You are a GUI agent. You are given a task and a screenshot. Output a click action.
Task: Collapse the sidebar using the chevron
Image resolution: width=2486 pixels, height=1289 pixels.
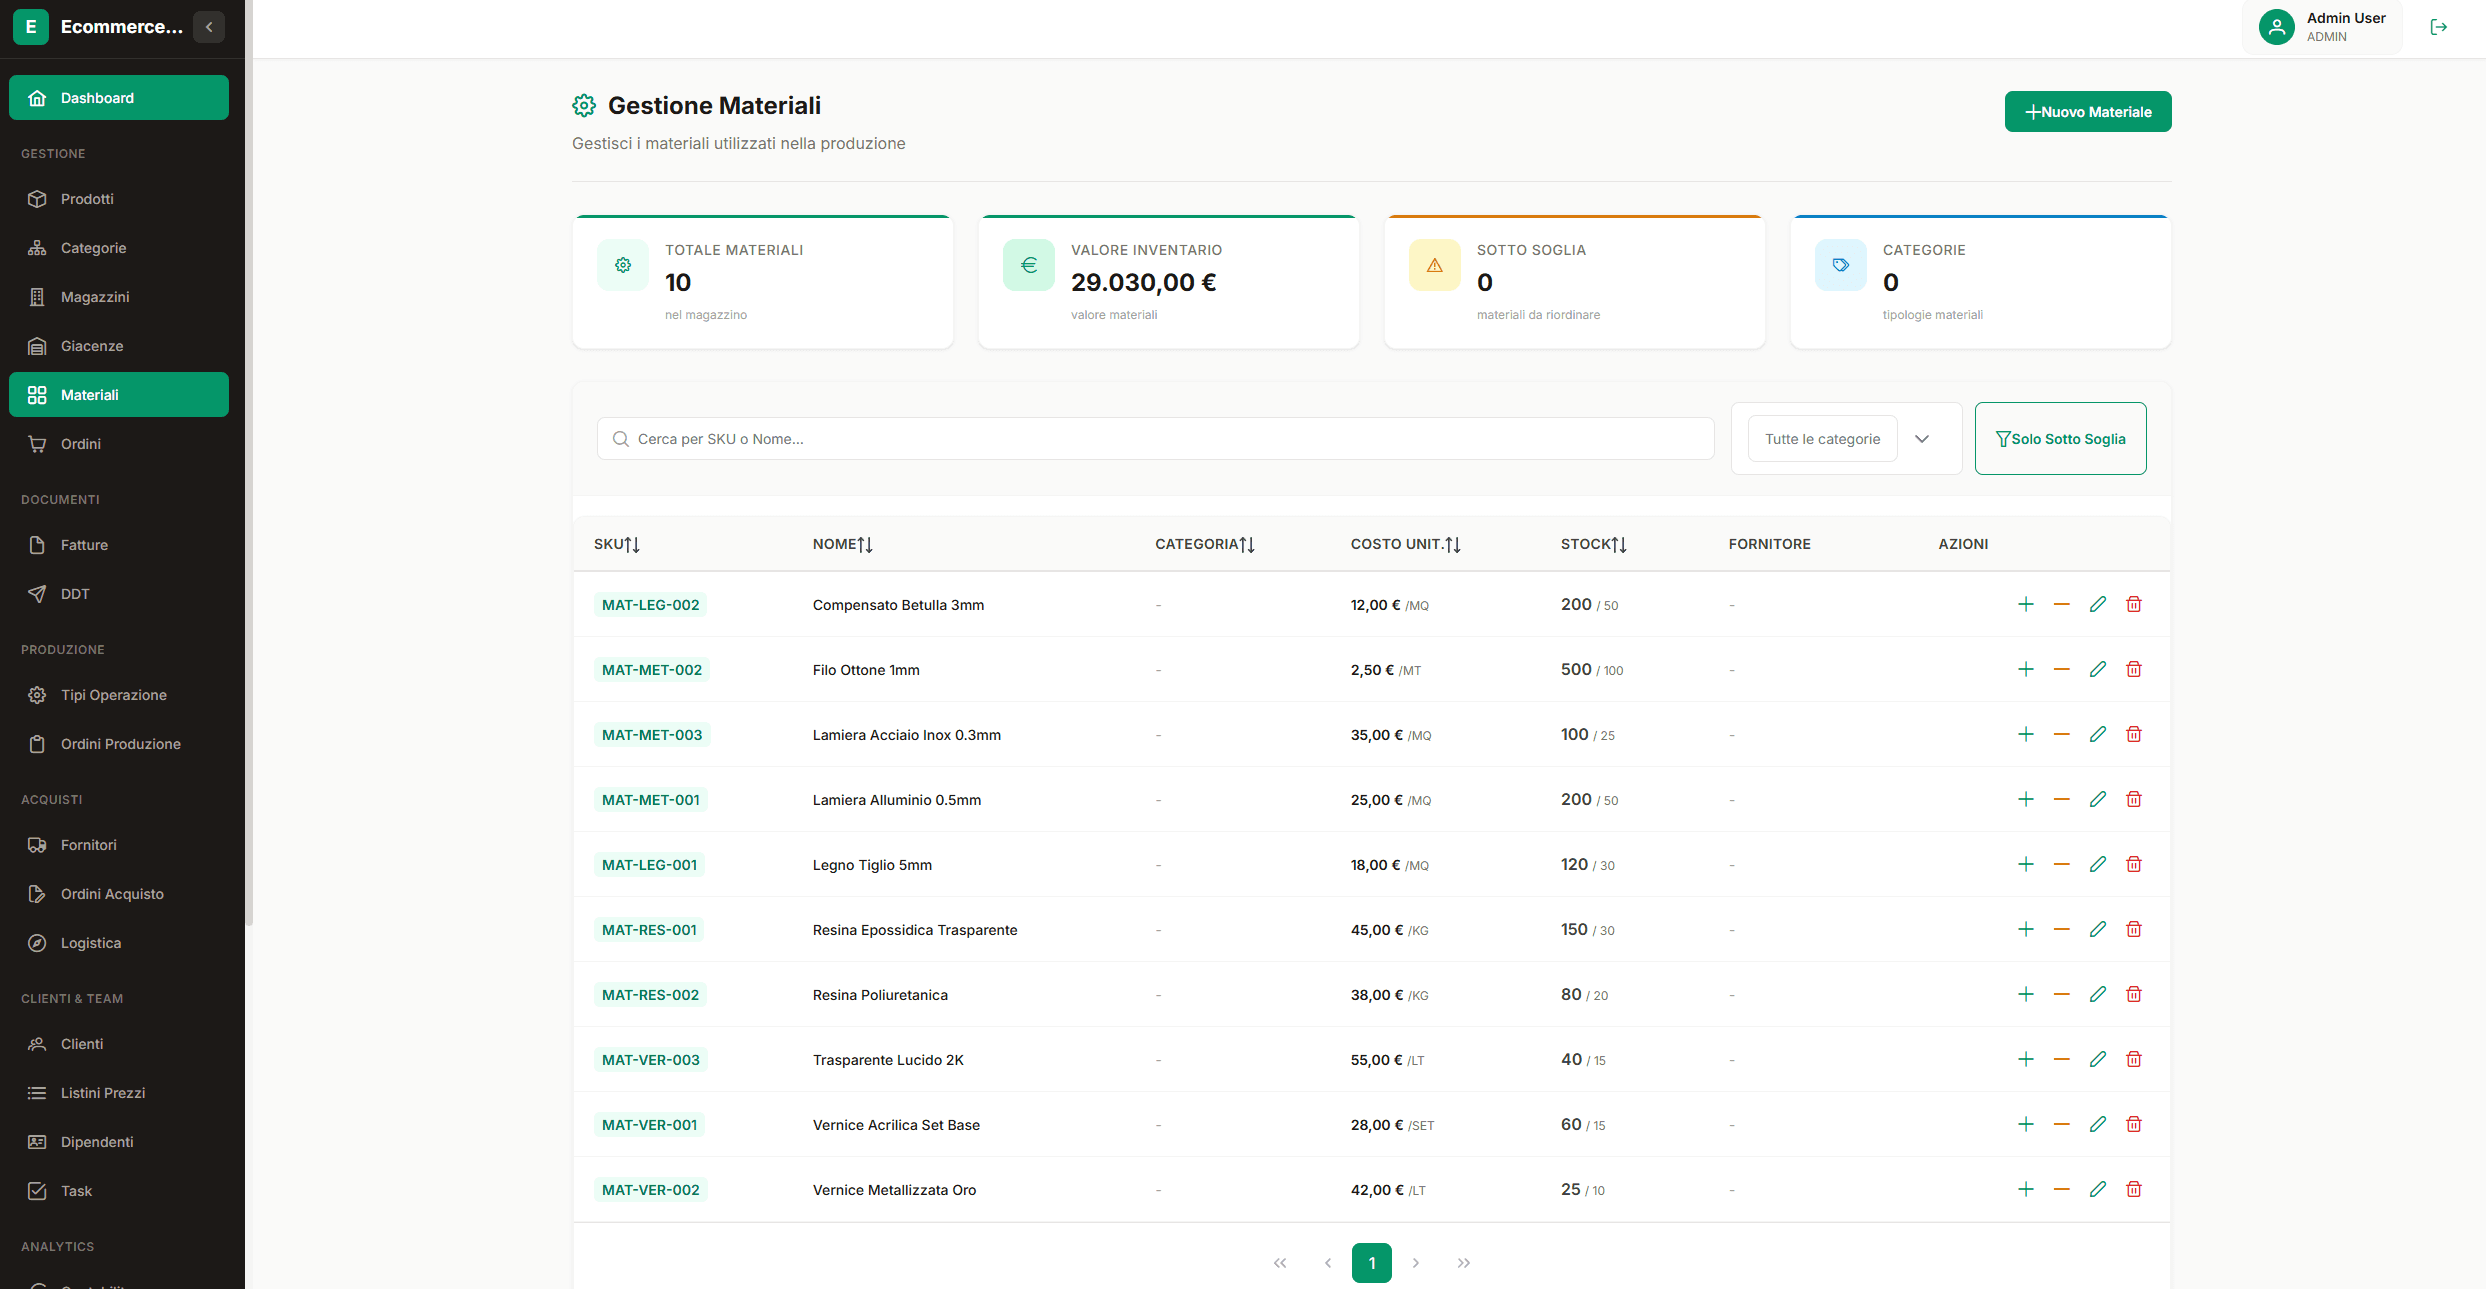coord(209,27)
